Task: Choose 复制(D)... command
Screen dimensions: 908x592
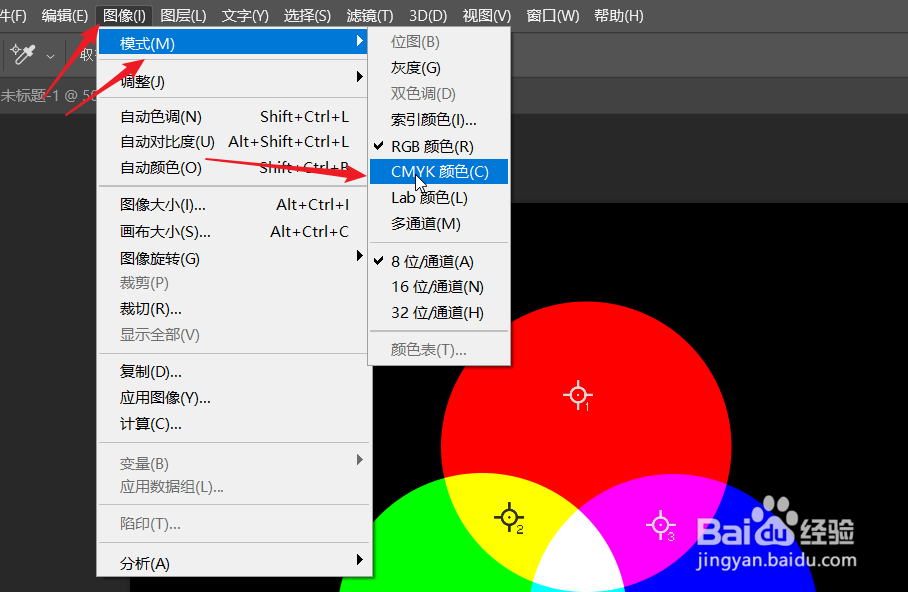Action: 233,371
